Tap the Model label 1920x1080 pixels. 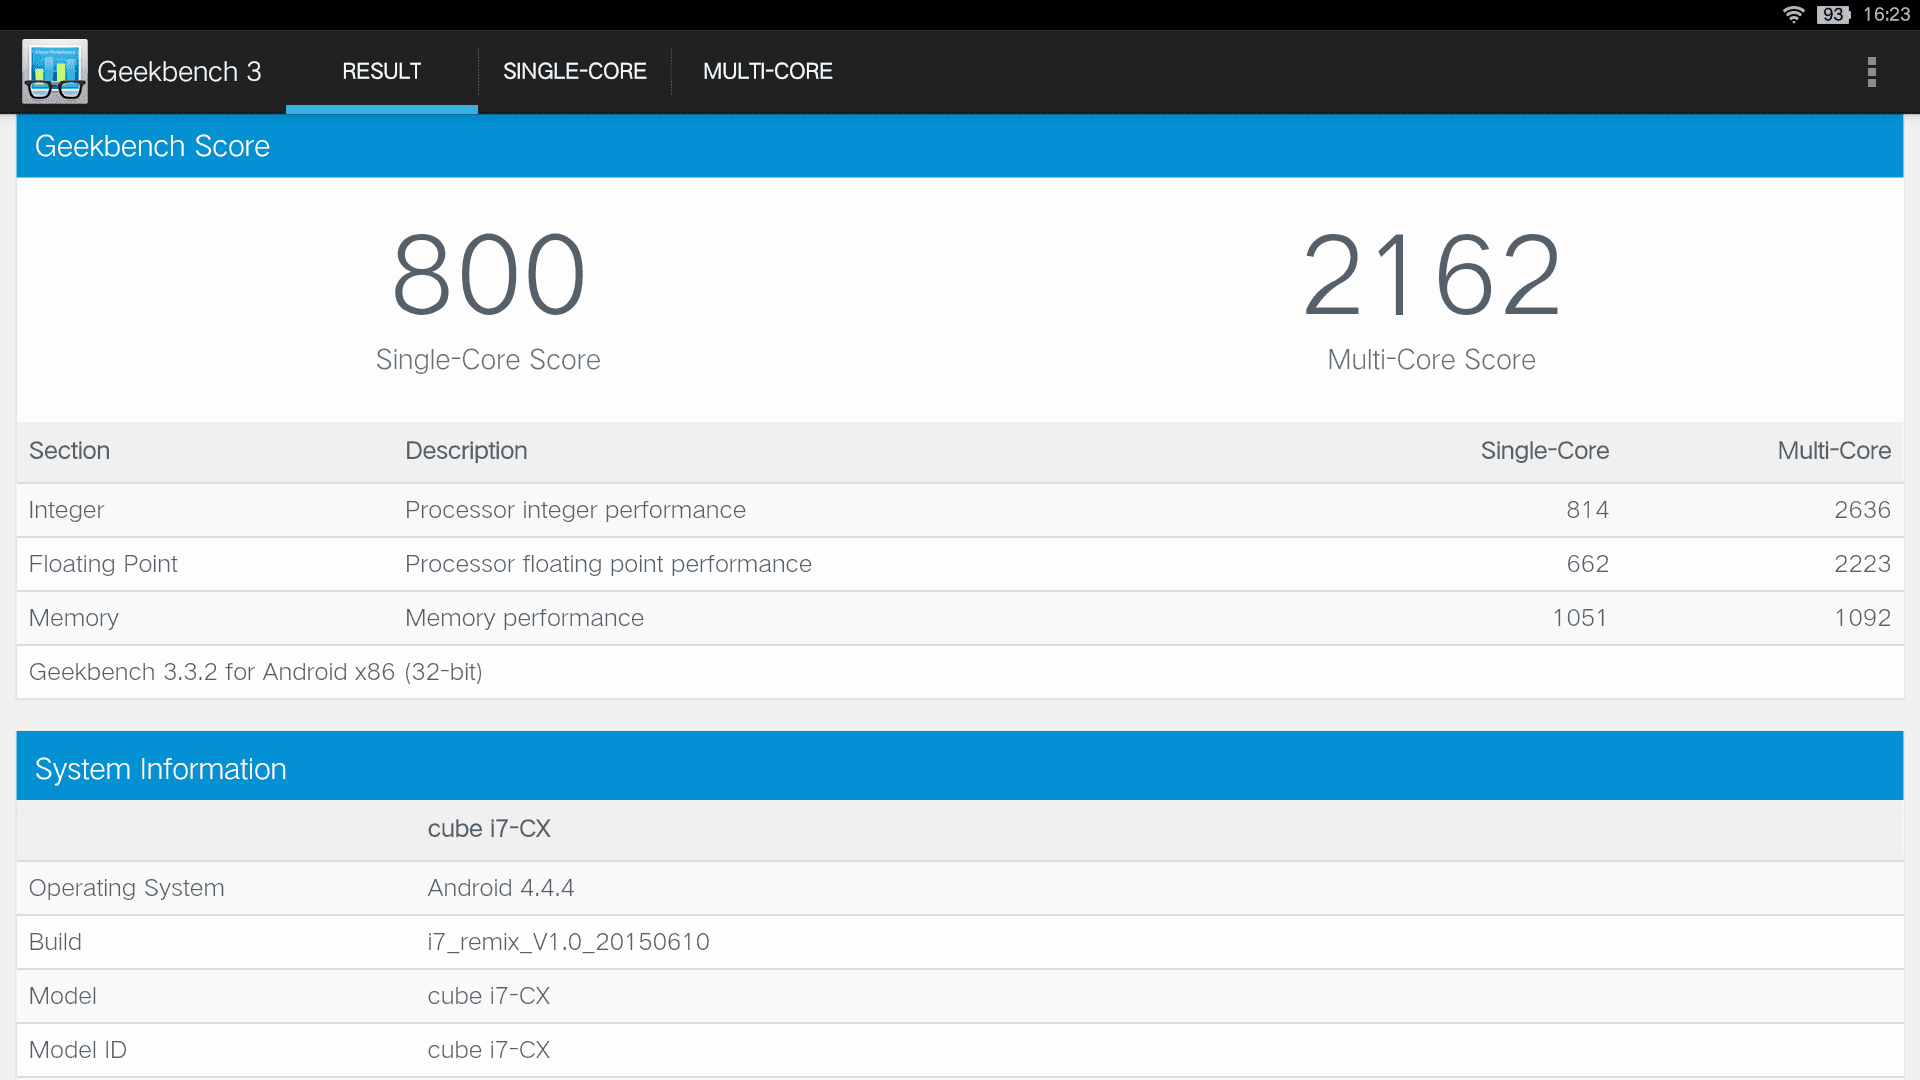pyautogui.click(x=62, y=996)
